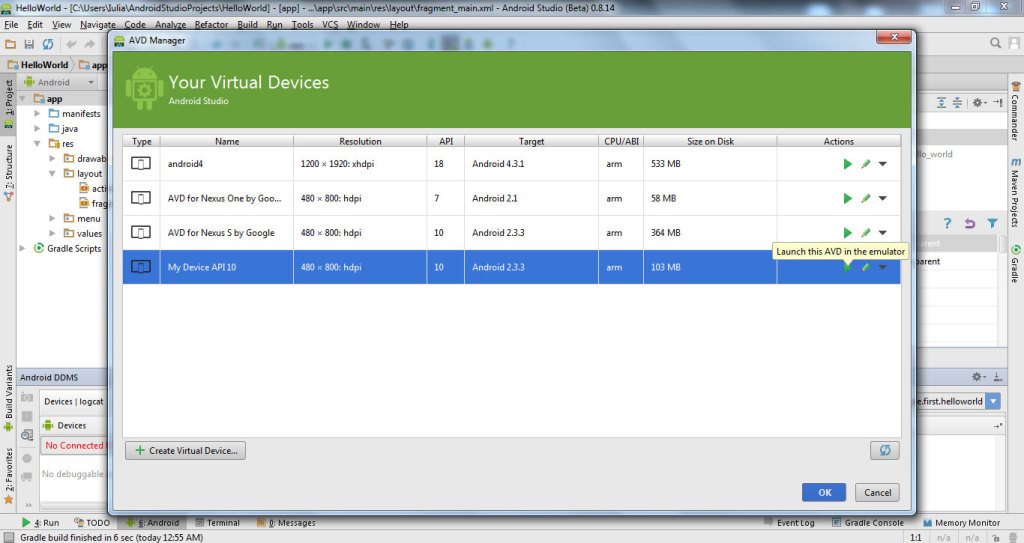Edit AVD for Nexus One pencil icon

(865, 198)
